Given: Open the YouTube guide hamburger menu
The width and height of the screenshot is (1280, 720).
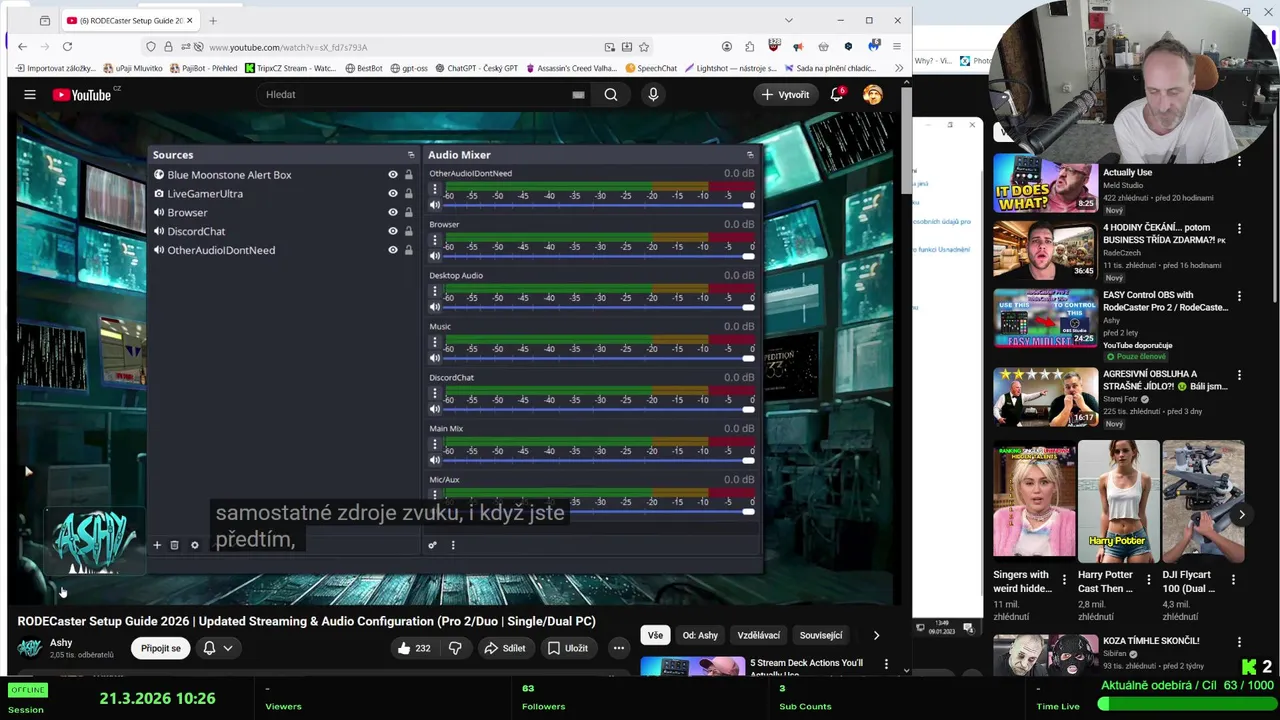Looking at the screenshot, I should (30, 94).
